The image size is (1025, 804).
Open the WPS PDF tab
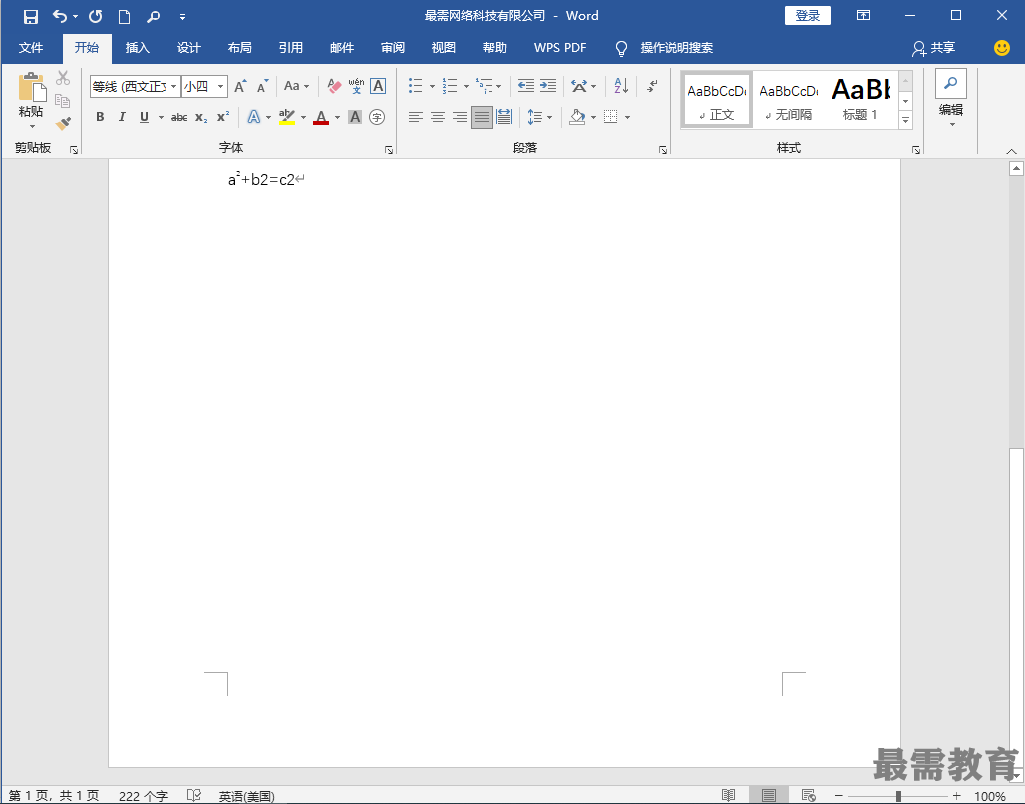click(560, 48)
